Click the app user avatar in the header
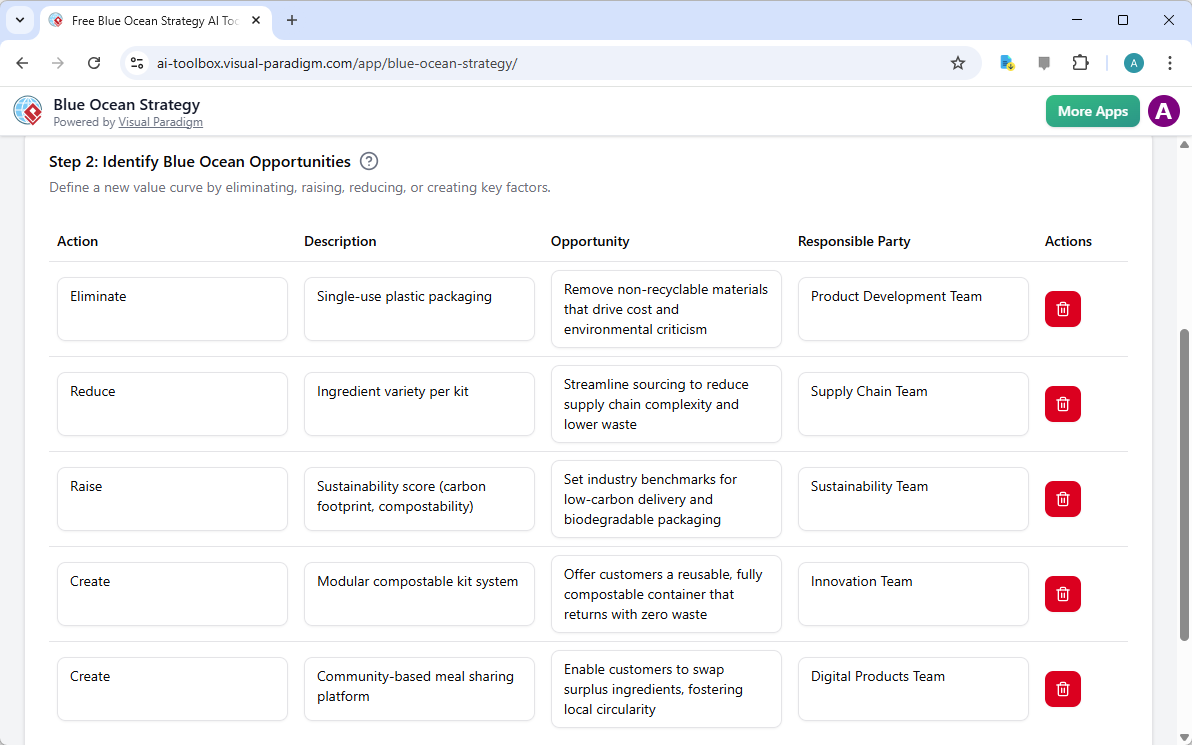This screenshot has height=745, width=1192. (x=1163, y=111)
